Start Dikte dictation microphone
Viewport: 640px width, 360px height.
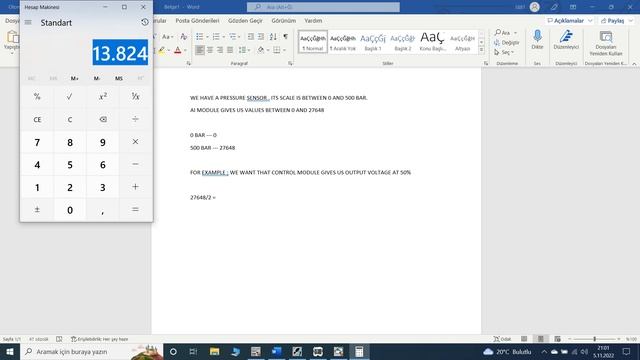(x=537, y=39)
